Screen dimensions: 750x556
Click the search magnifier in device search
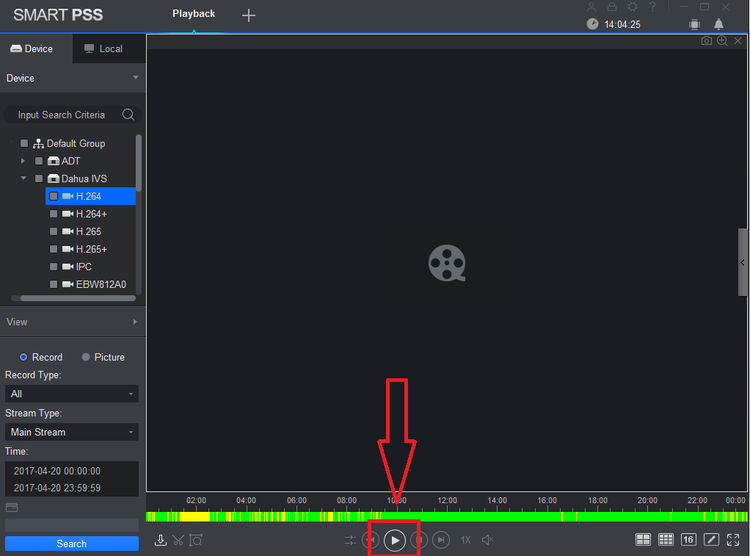pyautogui.click(x=128, y=114)
